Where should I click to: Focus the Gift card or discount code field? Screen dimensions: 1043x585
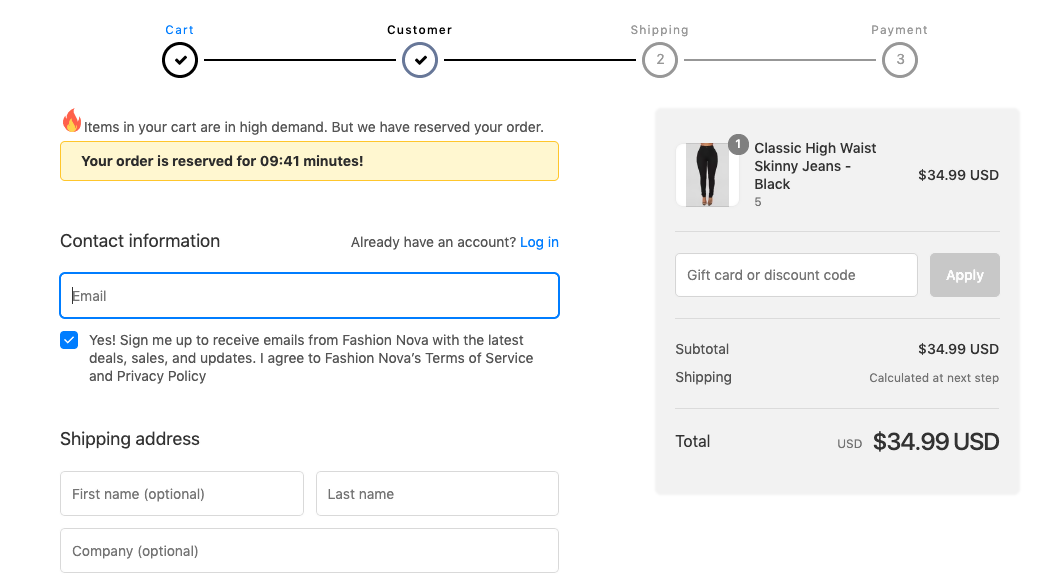[x=796, y=275]
